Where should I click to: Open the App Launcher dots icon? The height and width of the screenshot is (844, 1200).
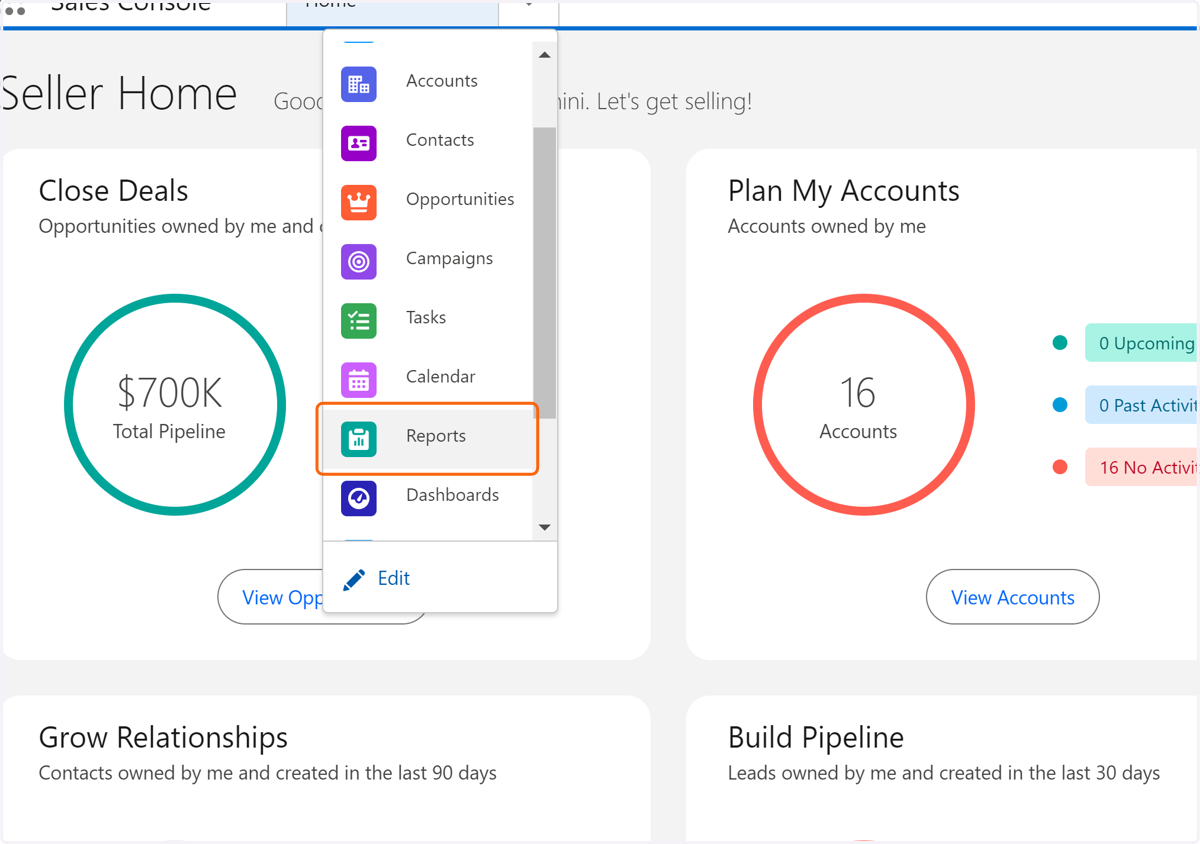[15, 10]
